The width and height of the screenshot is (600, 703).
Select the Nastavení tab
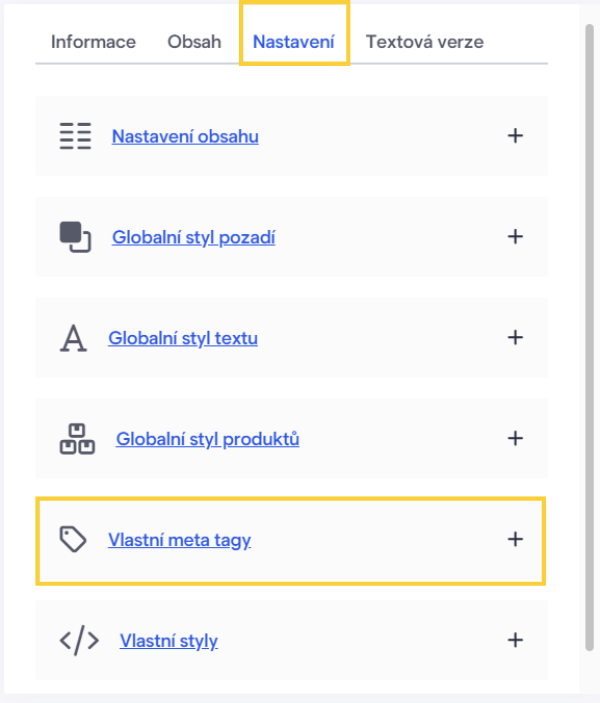pos(294,42)
